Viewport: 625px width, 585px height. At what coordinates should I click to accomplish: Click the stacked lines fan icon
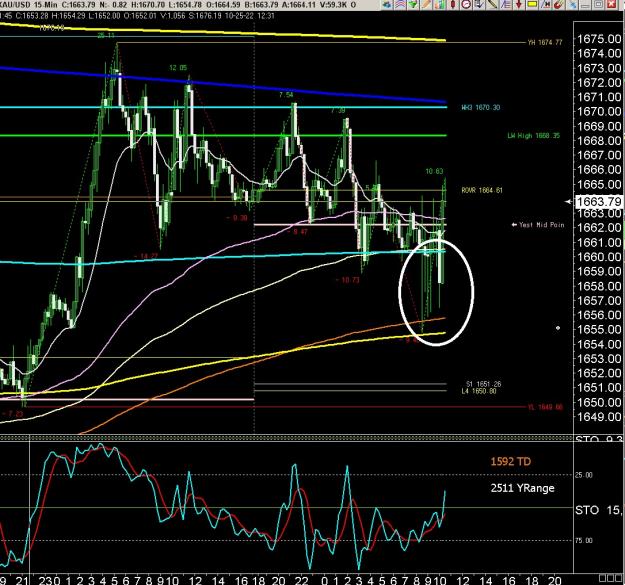pyautogui.click(x=505, y=4)
